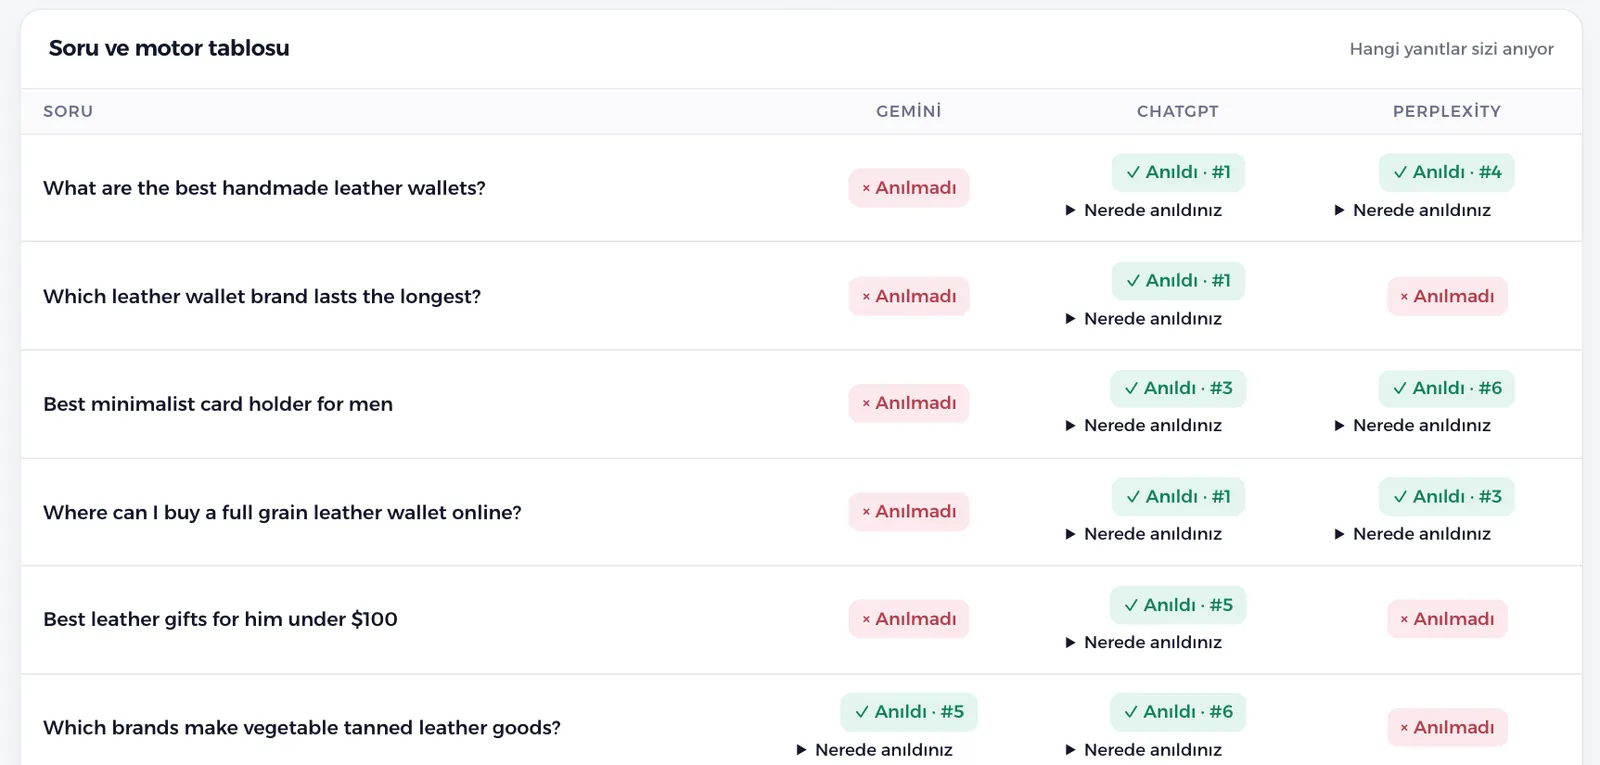Click Perplexity 'Anıldı · #4' badge for handmade wallets
The width and height of the screenshot is (1600, 765).
(1447, 172)
